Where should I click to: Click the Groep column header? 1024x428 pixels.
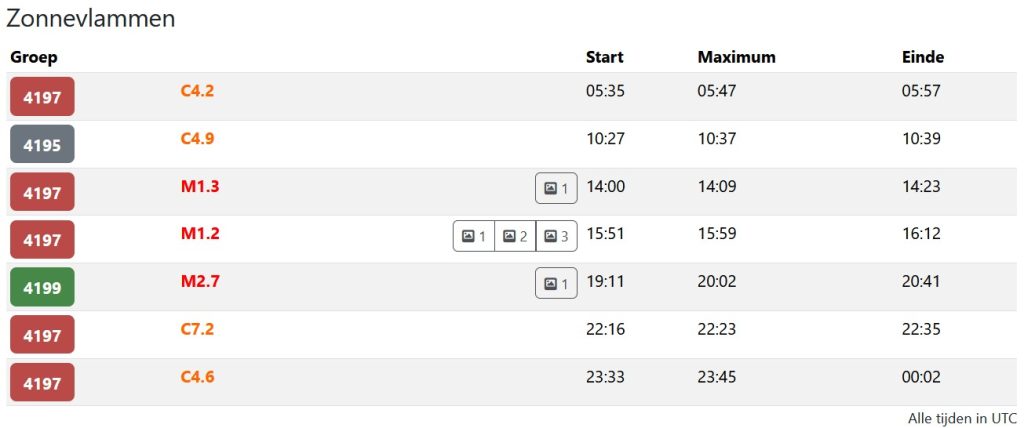point(34,57)
